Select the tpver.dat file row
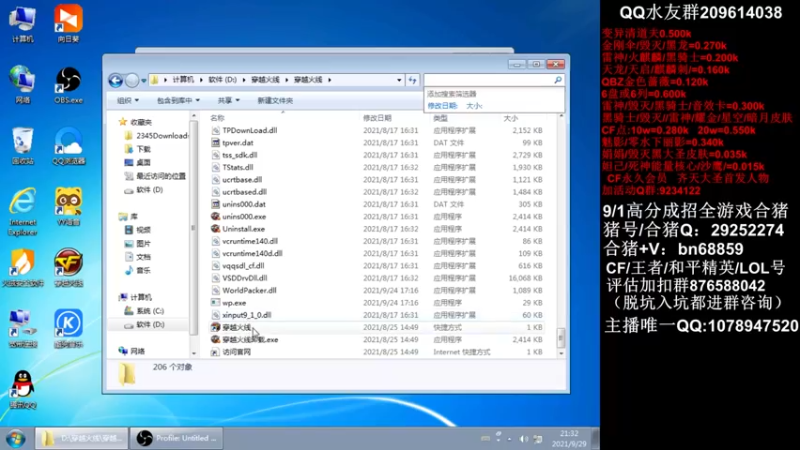The height and width of the screenshot is (450, 800). pyautogui.click(x=377, y=142)
